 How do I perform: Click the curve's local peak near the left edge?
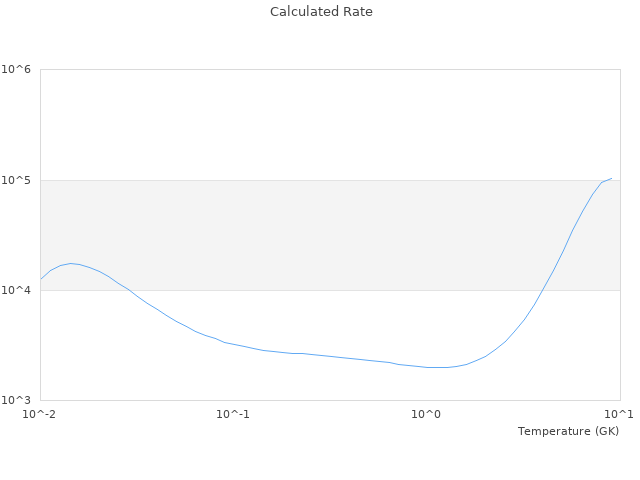coord(71,263)
